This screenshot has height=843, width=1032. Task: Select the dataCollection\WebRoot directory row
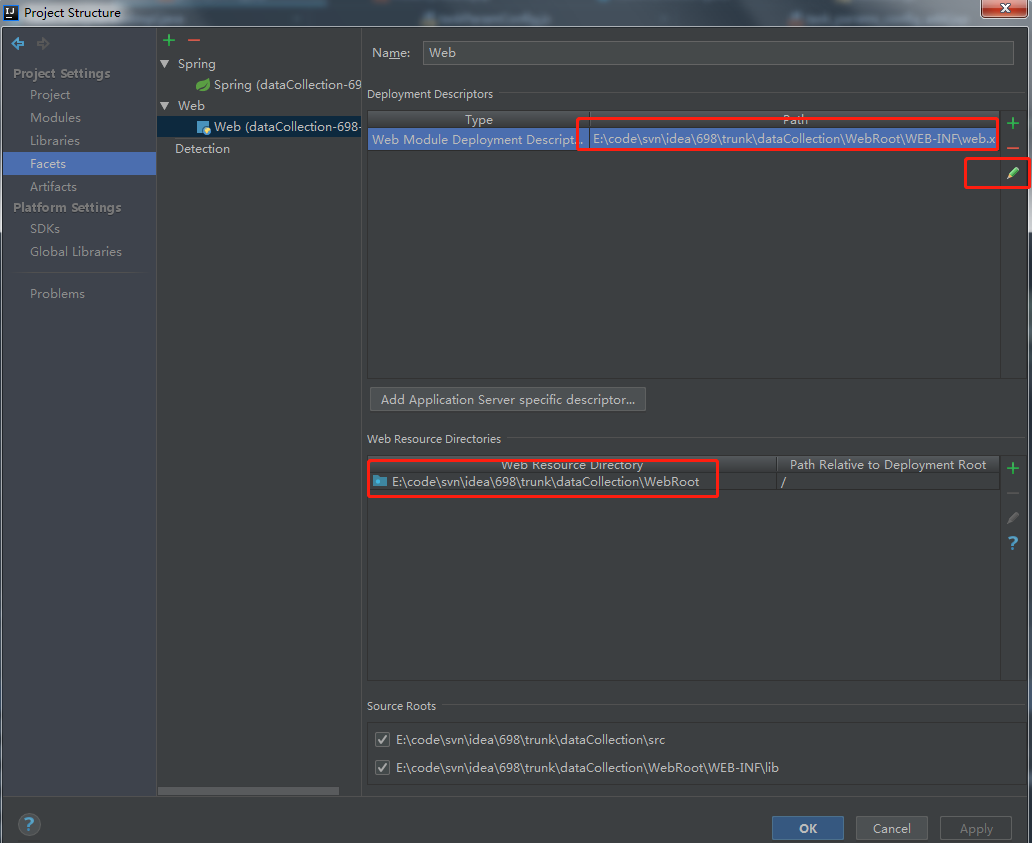[x=683, y=481]
